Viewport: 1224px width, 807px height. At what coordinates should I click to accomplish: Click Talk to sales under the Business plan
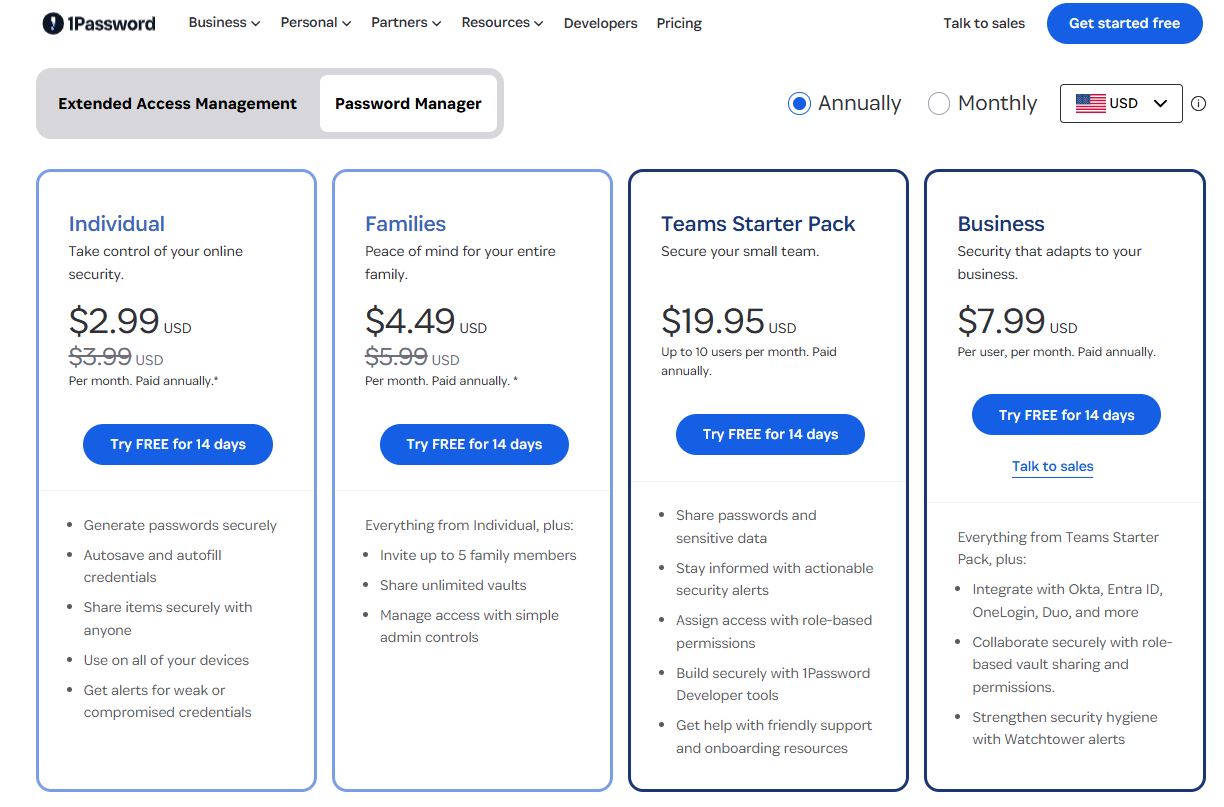(1052, 466)
